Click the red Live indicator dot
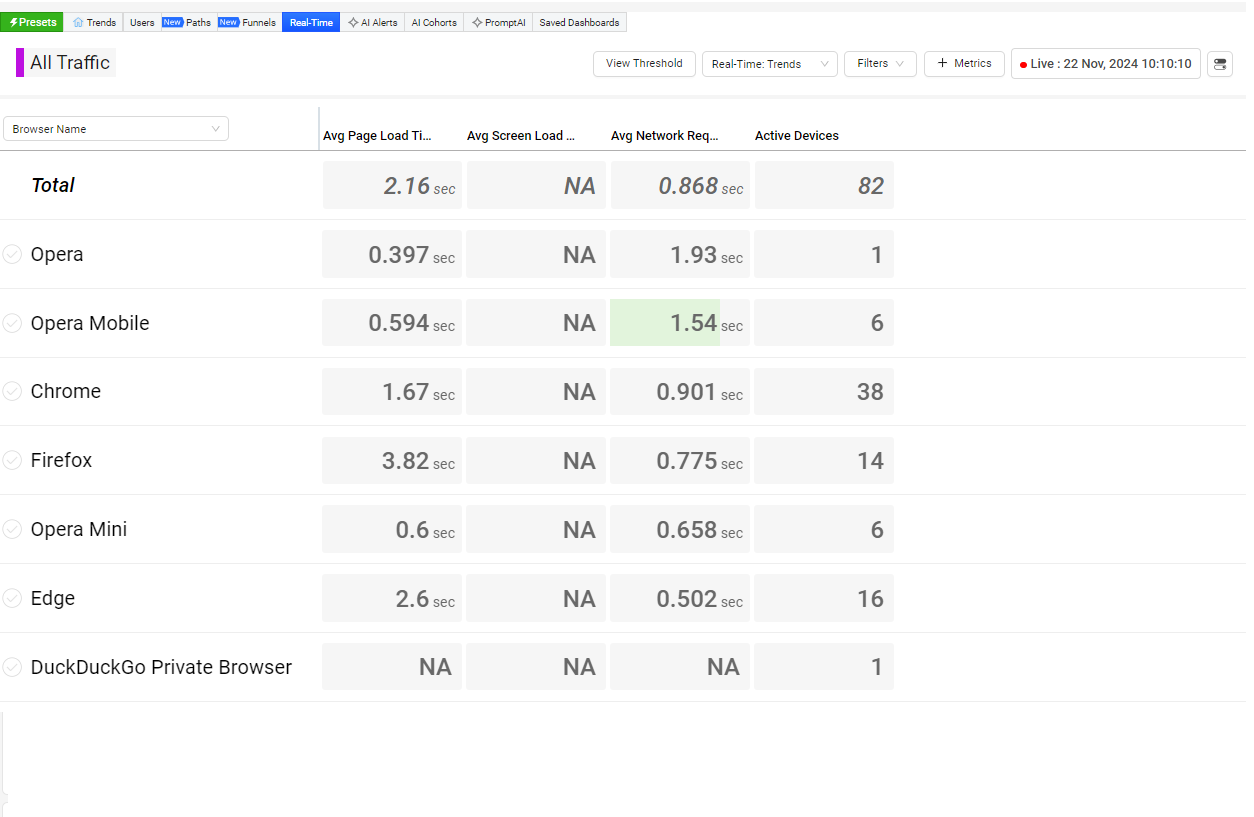This screenshot has height=817, width=1254. [x=1023, y=65]
